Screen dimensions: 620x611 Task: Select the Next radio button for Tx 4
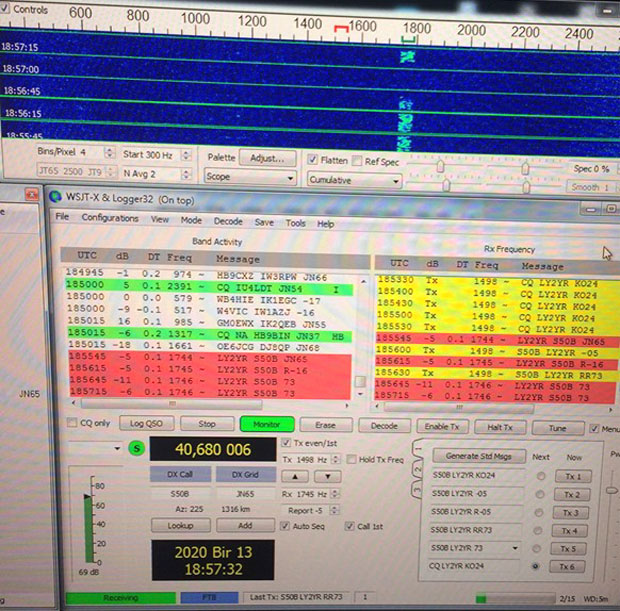(537, 530)
